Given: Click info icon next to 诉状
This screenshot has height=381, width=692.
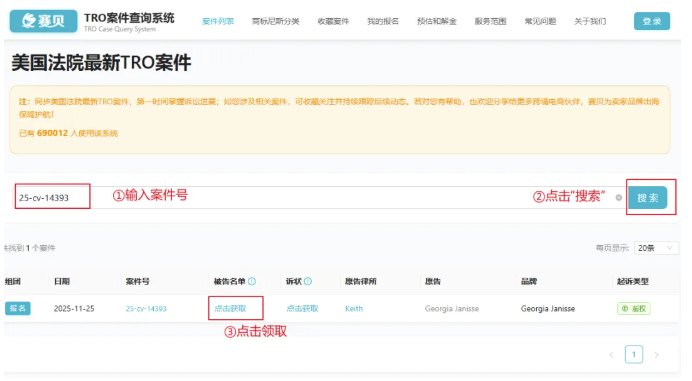Looking at the screenshot, I should pyautogui.click(x=308, y=281).
